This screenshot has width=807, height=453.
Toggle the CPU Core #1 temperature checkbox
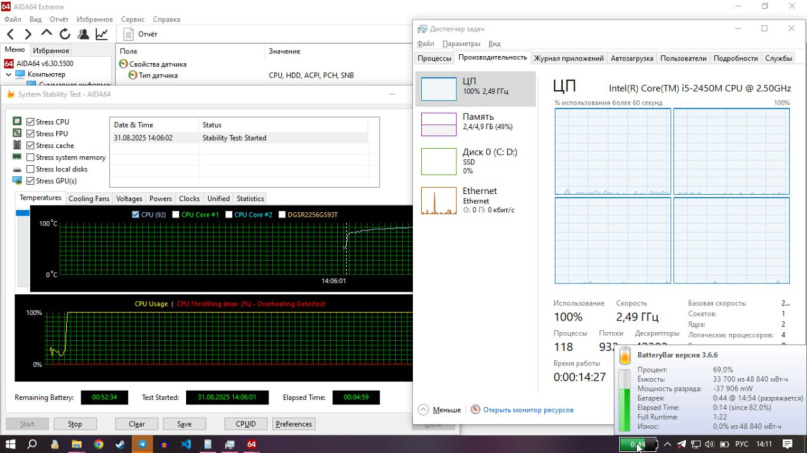click(x=176, y=214)
